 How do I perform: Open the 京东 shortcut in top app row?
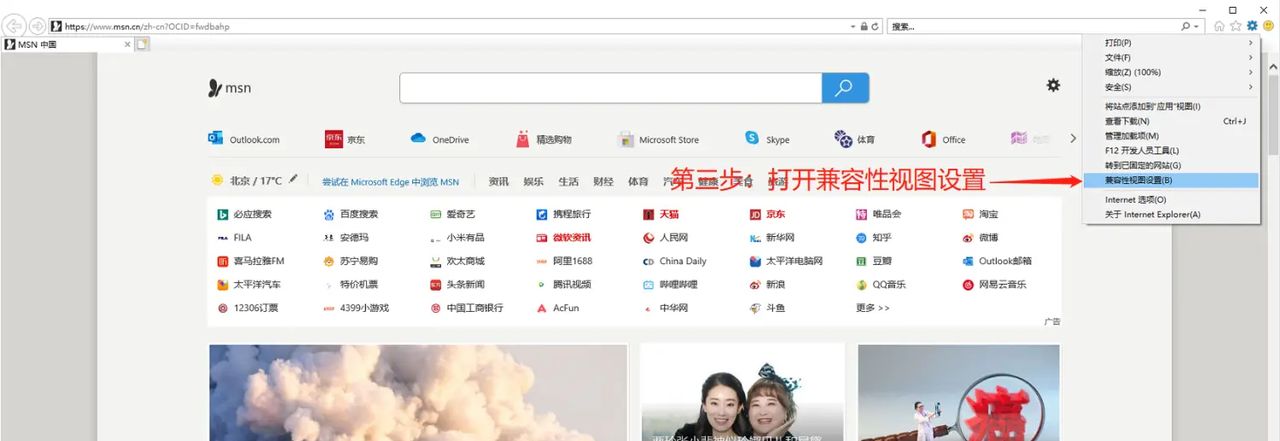(x=345, y=139)
